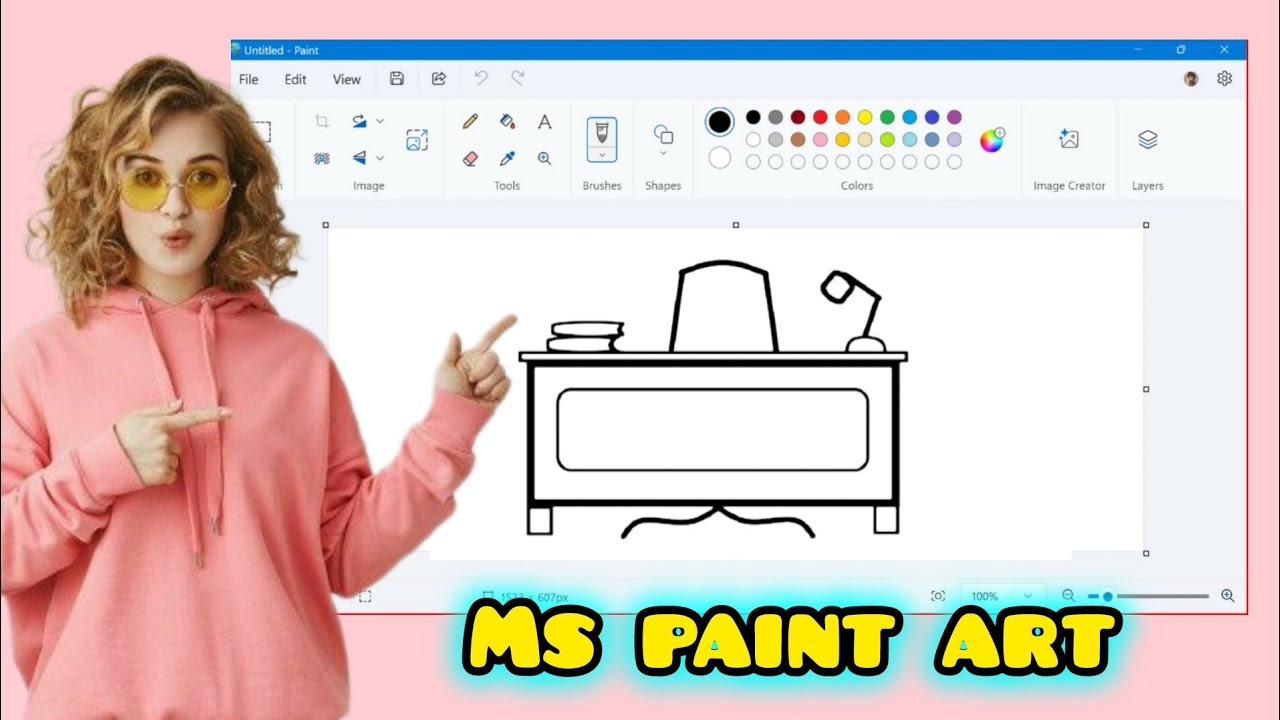Select the Color picker eyedropper tool

point(507,158)
